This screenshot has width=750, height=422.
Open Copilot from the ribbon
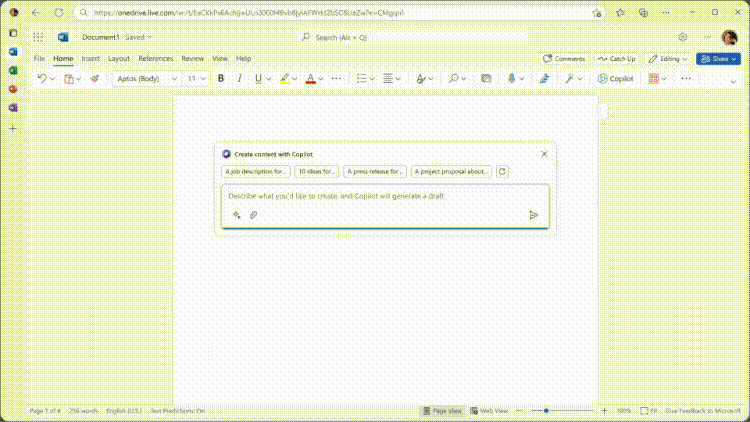tap(616, 78)
